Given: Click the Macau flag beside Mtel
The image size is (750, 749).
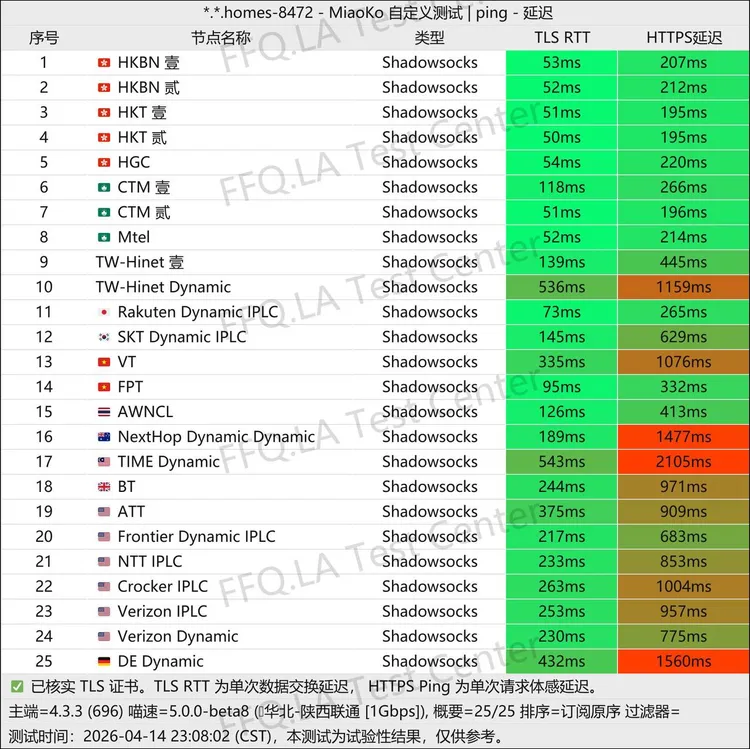Looking at the screenshot, I should [104, 237].
